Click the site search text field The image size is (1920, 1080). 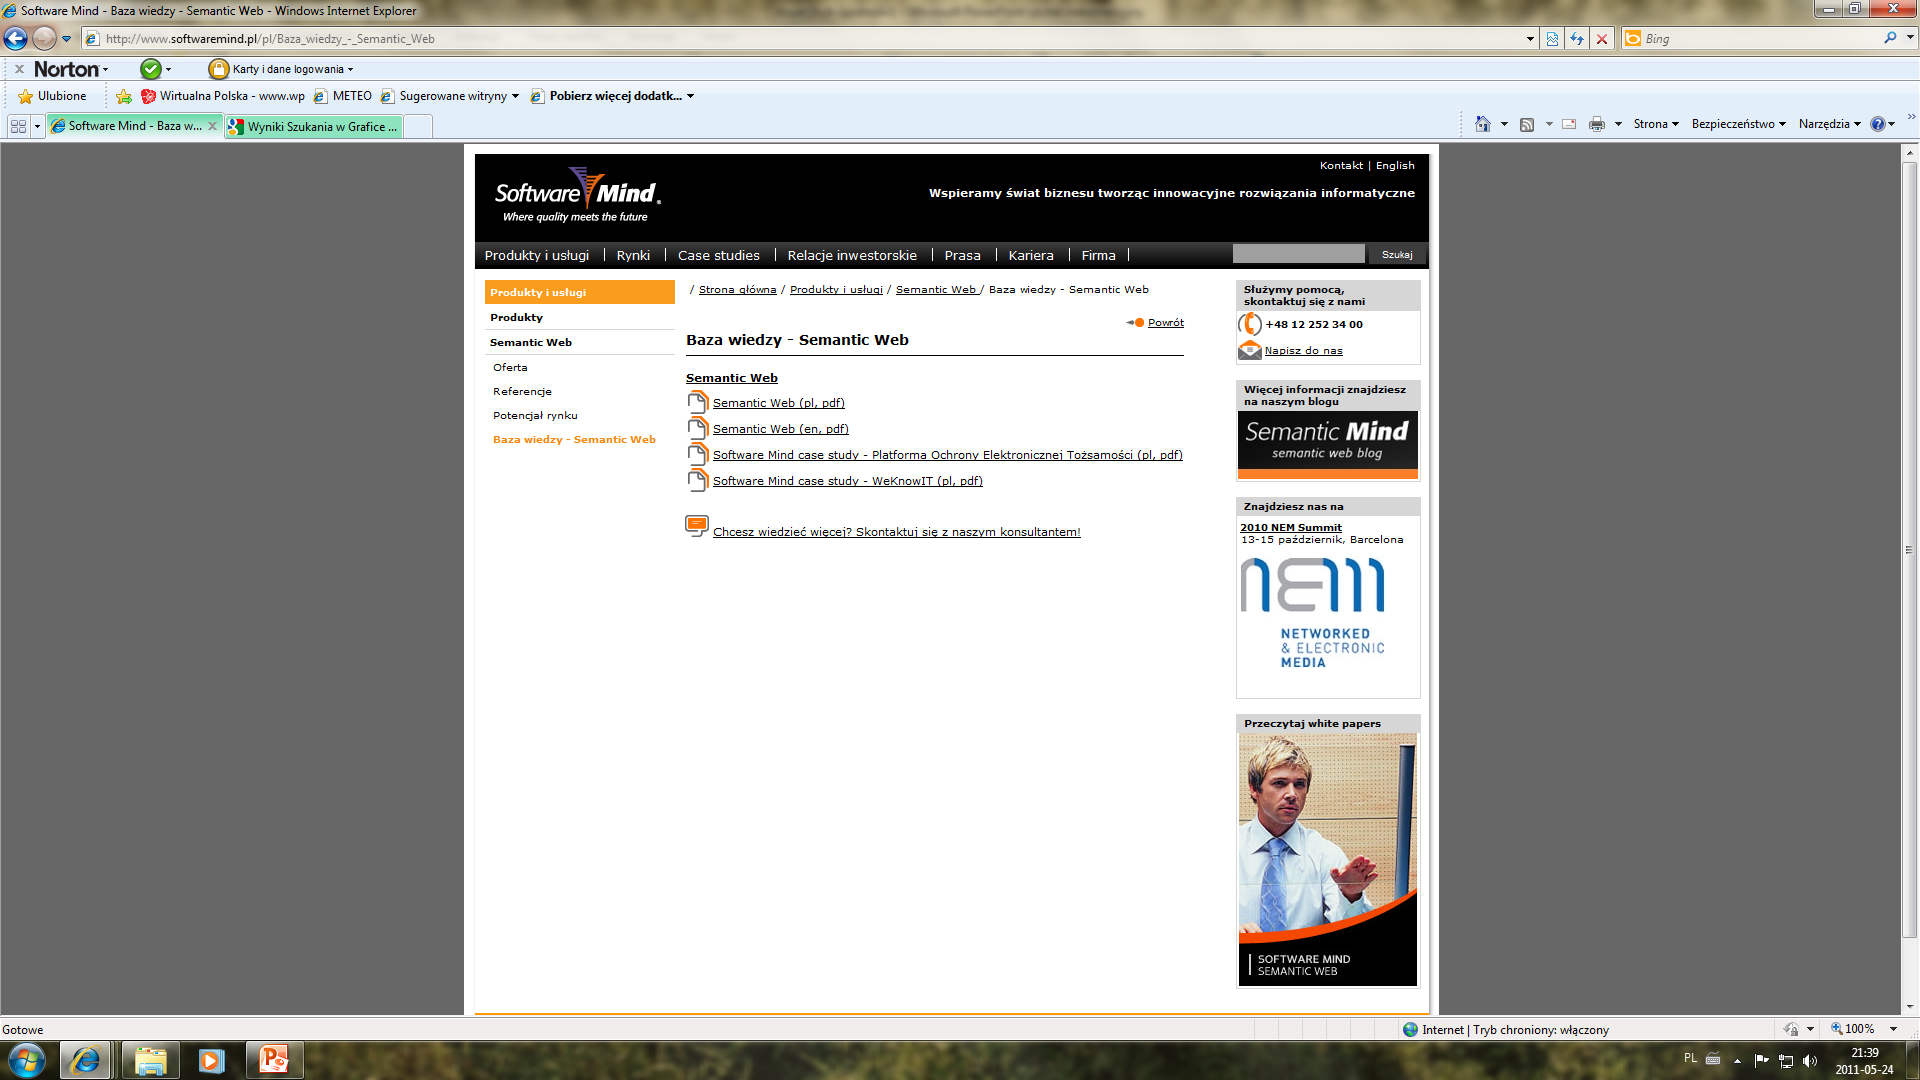[1298, 254]
